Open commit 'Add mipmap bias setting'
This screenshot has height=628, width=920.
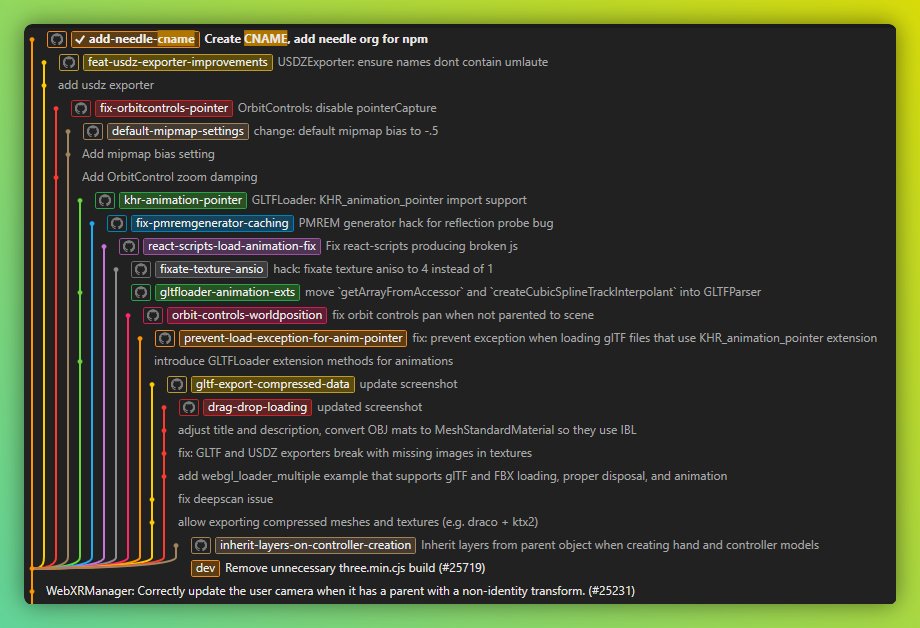pyautogui.click(x=148, y=154)
